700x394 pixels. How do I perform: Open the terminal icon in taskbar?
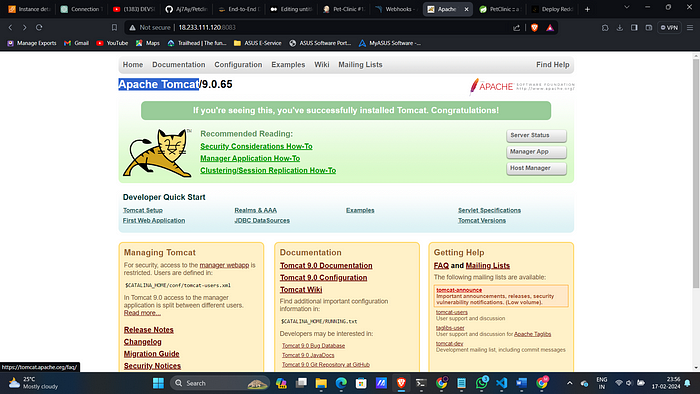[x=421, y=383]
